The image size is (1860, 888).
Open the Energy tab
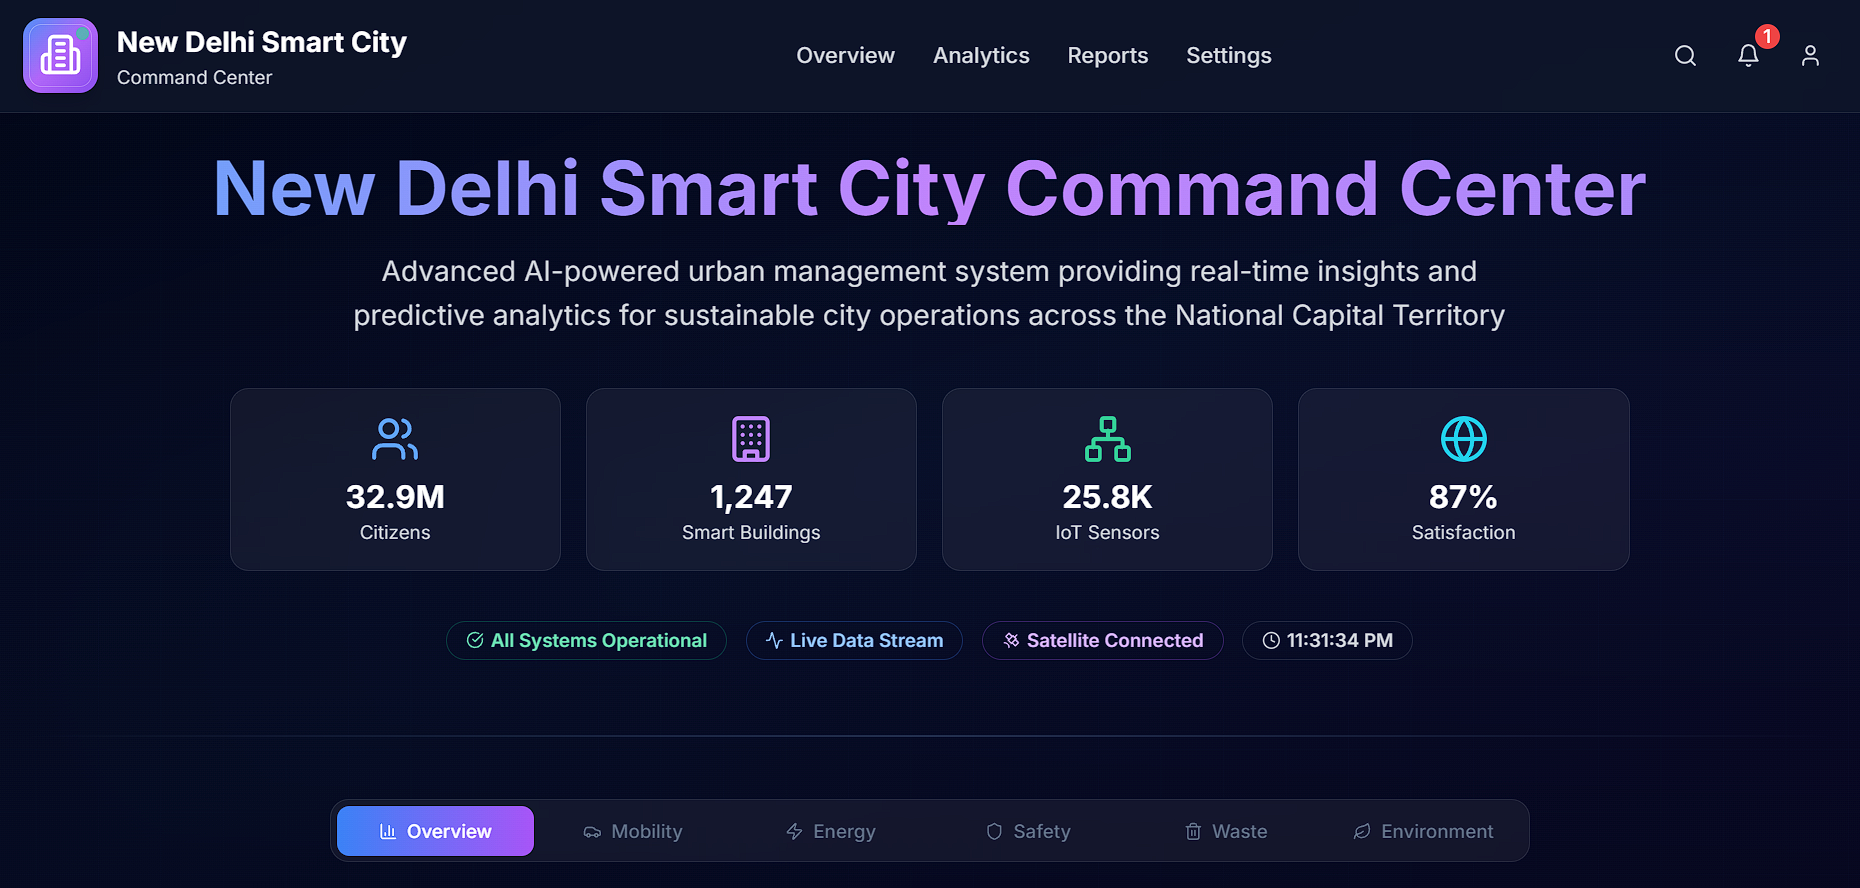tap(830, 831)
